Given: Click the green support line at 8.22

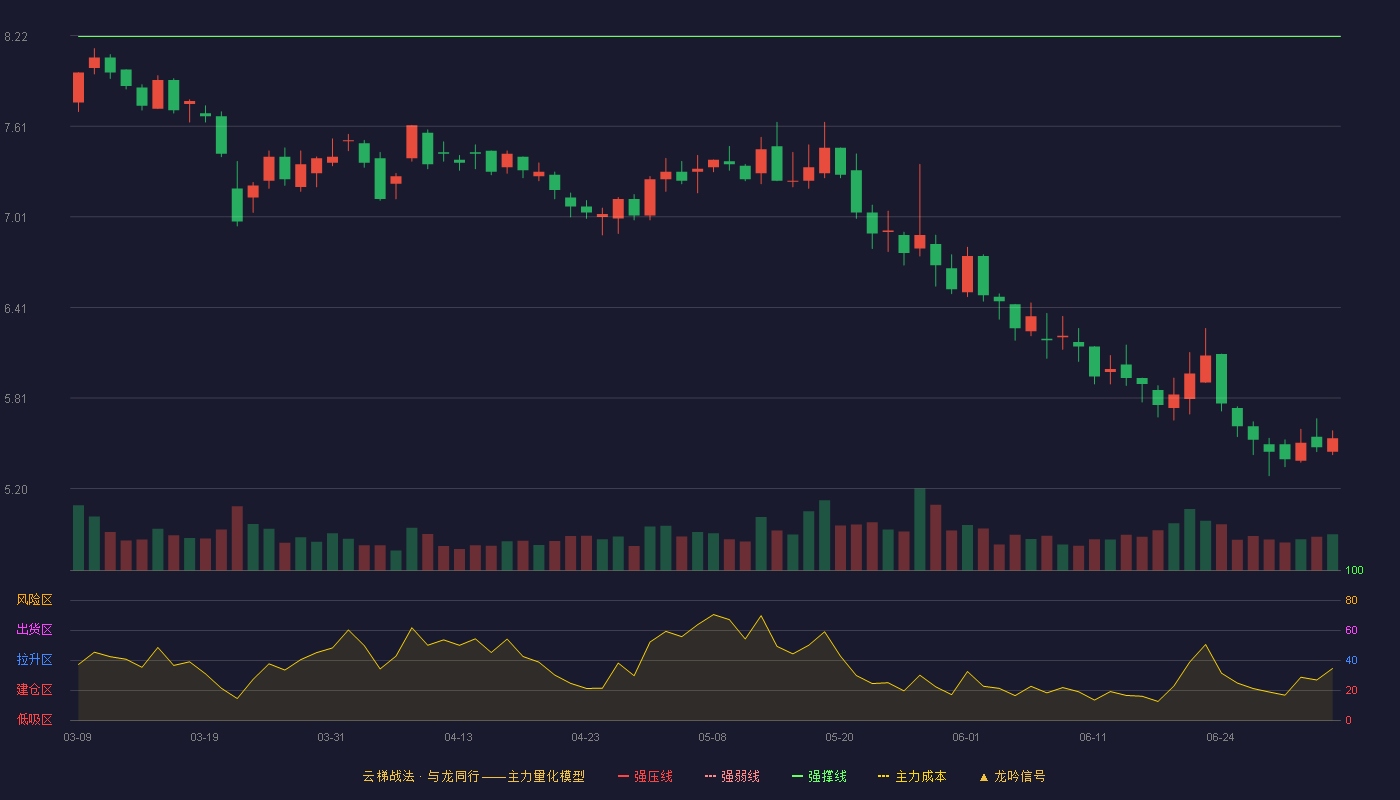Looking at the screenshot, I should click(x=709, y=36).
